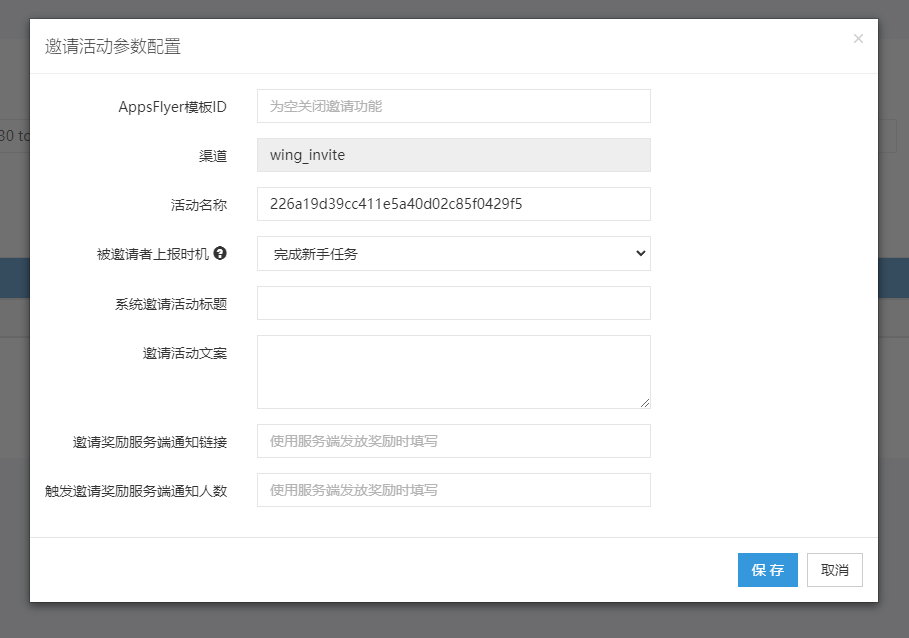
Task: Click the AppsFlyer模板ID label
Action: click(x=172, y=107)
